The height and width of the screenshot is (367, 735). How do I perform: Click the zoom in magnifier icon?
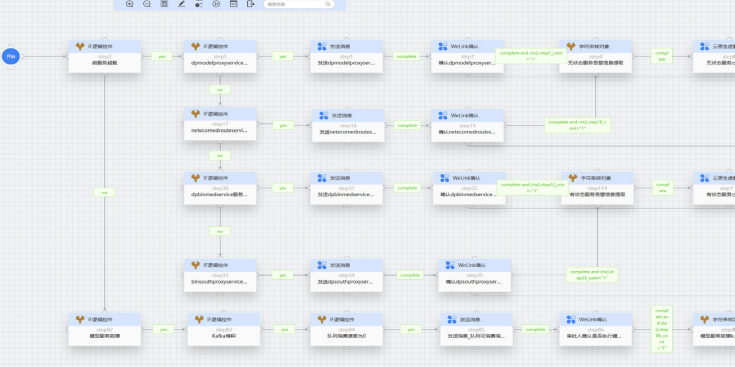click(130, 4)
